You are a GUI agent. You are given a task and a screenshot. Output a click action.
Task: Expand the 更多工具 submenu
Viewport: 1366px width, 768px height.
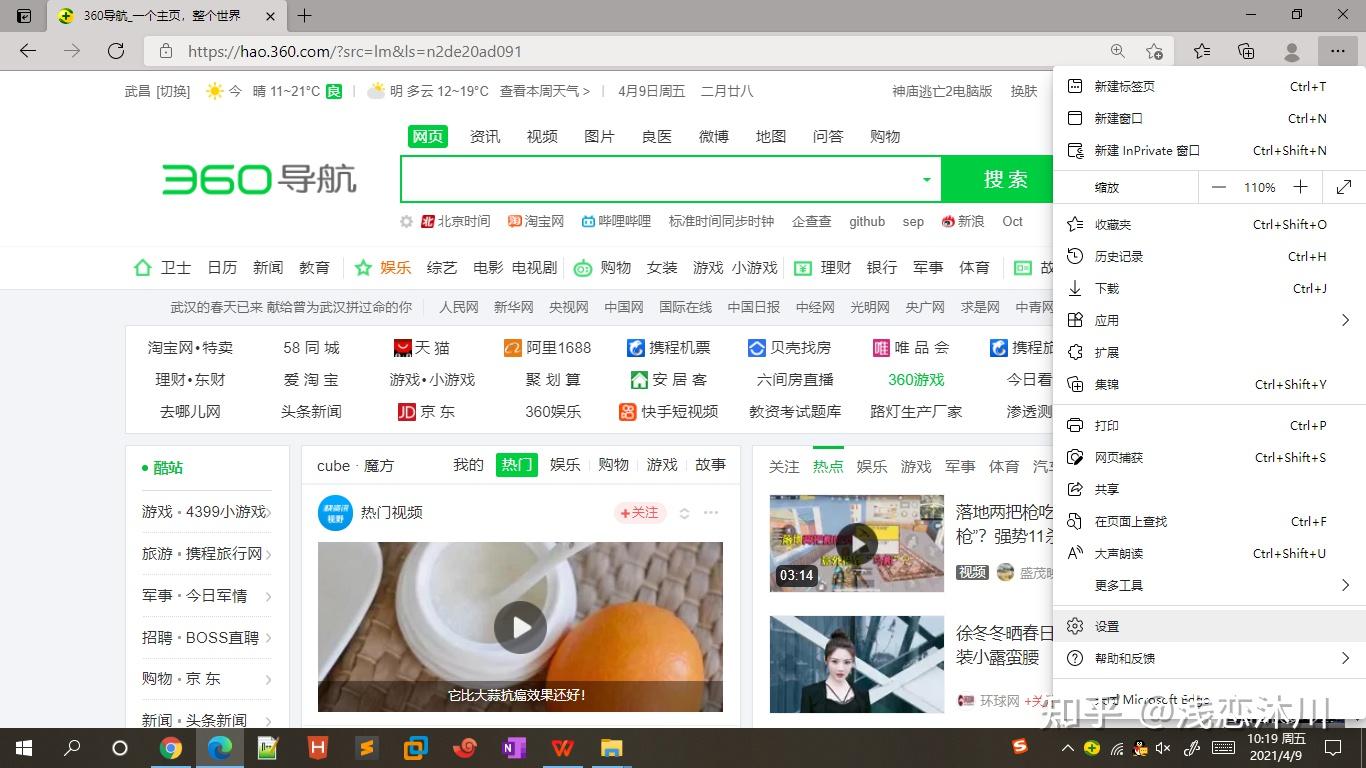coord(1210,586)
